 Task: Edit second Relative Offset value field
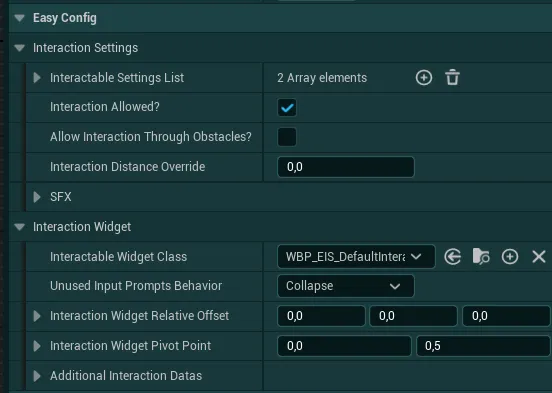[413, 316]
